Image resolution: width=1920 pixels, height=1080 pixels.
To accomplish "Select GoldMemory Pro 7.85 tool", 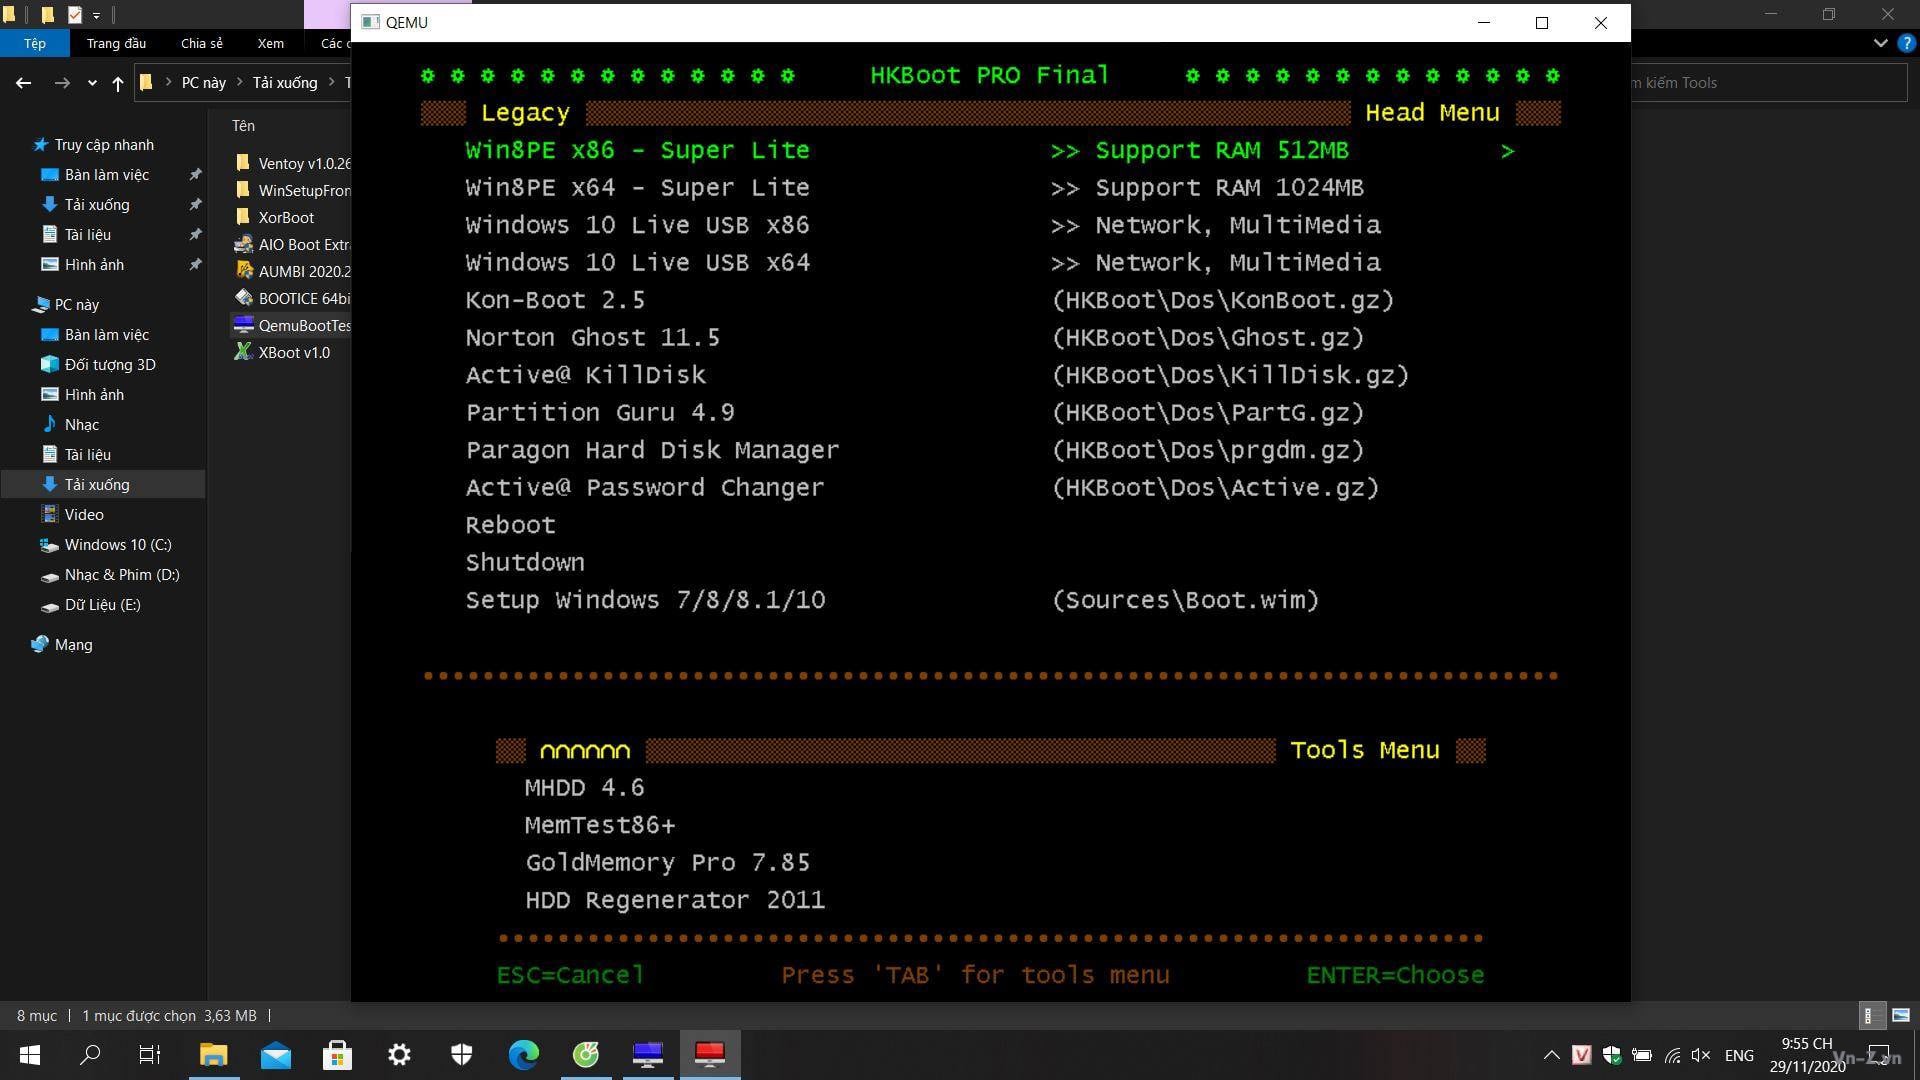I will (x=667, y=863).
